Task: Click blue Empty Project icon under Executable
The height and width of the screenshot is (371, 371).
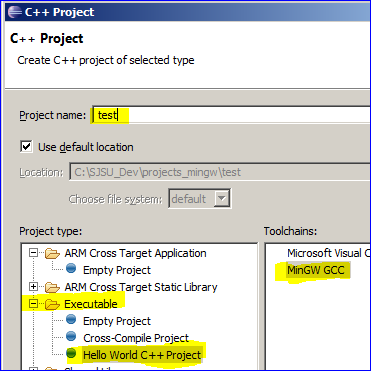Action: pyautogui.click(x=71, y=320)
